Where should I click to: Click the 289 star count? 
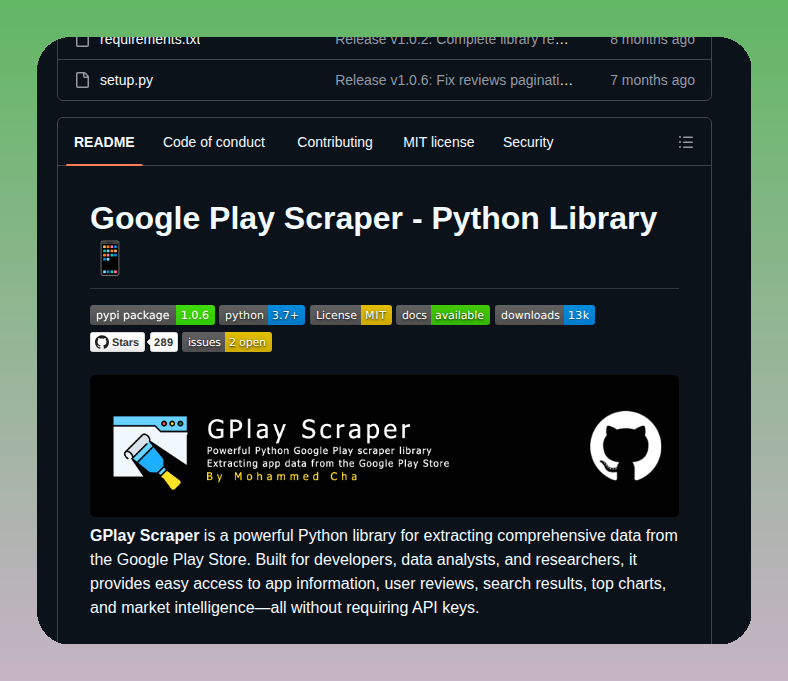click(163, 342)
